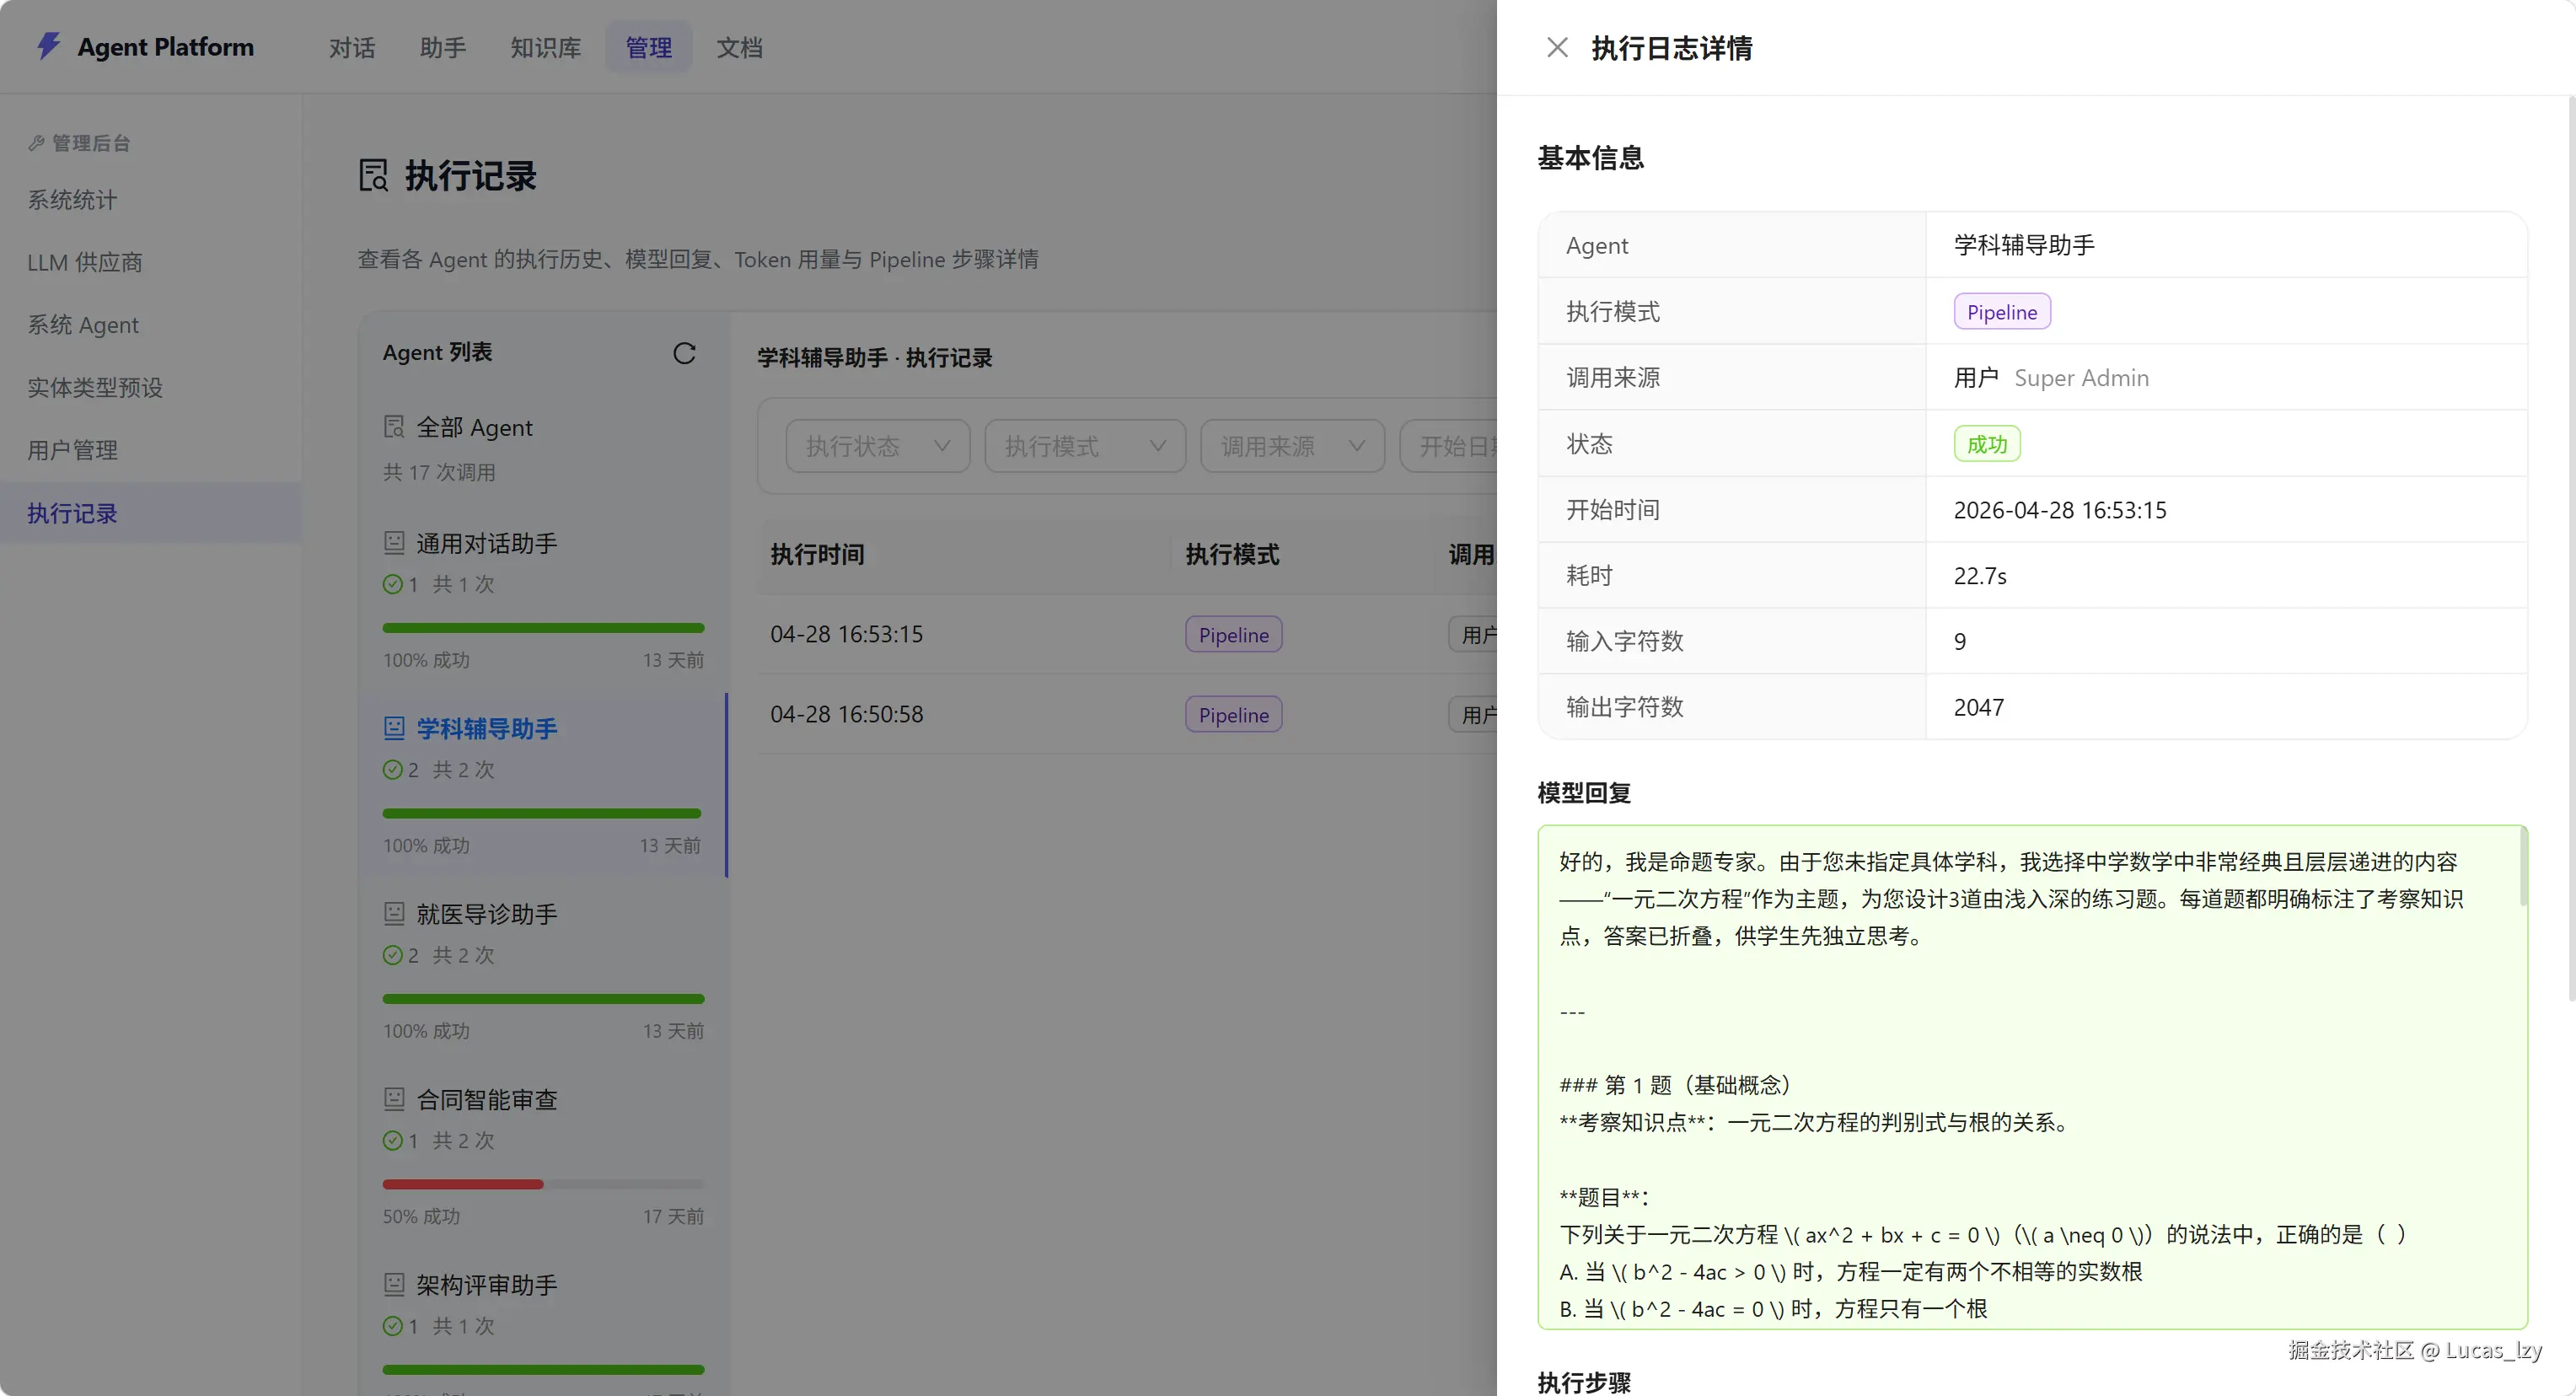This screenshot has width=2576, height=1396.
Task: Click the 输出字符数 value 2047
Action: coord(1979,707)
